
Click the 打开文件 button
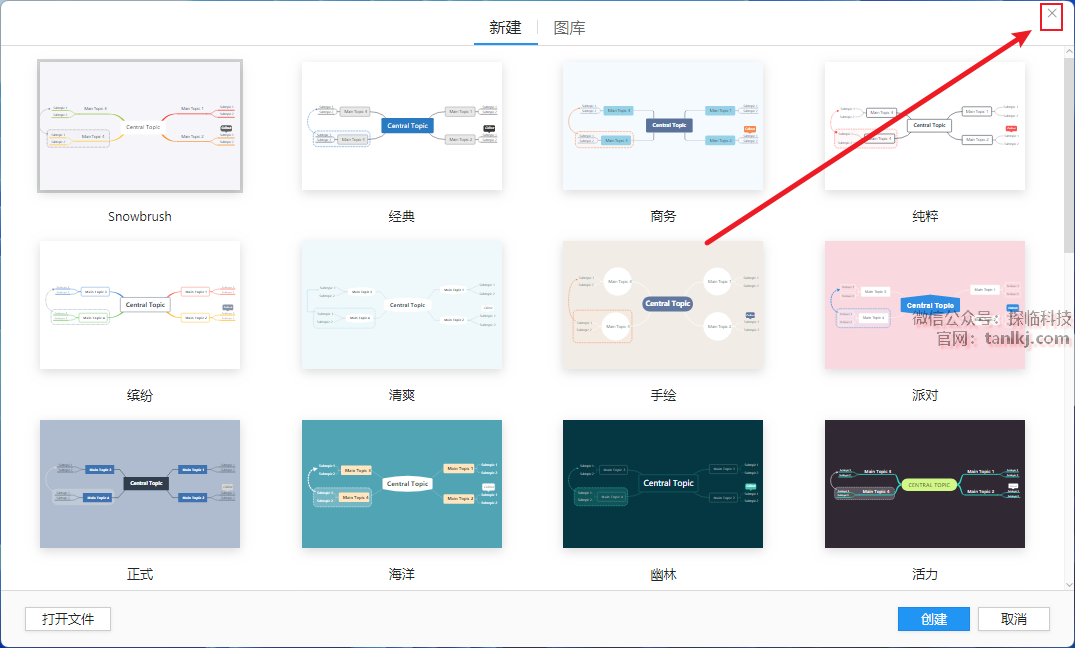[x=68, y=619]
